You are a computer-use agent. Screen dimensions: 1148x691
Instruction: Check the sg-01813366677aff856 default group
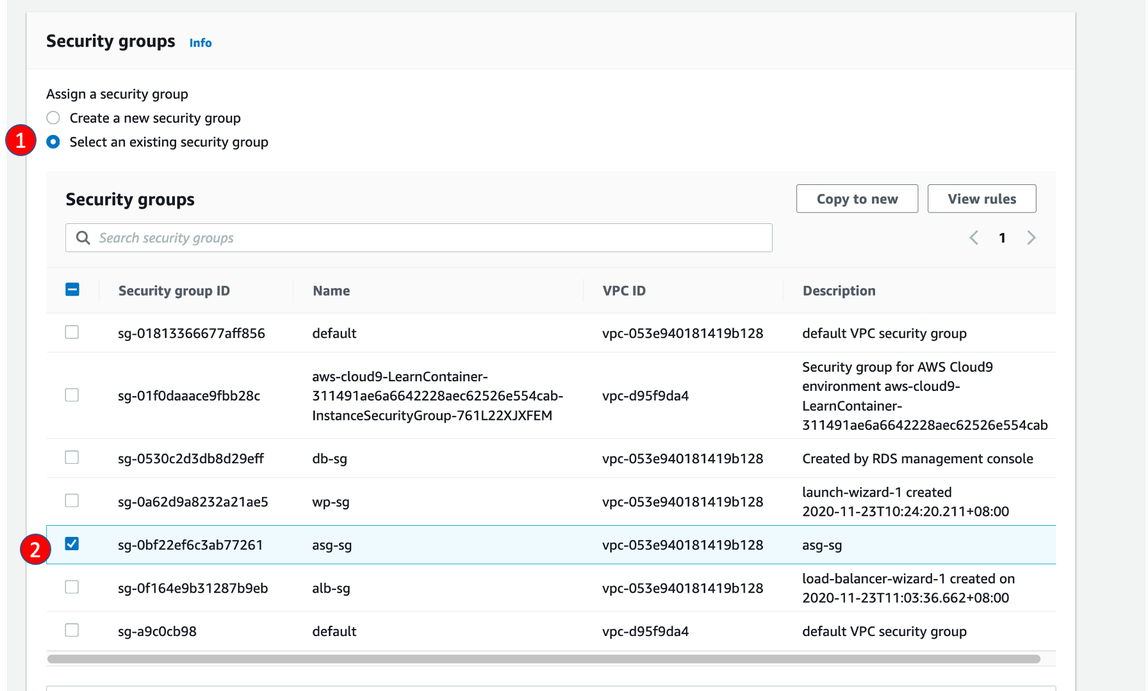click(x=72, y=332)
